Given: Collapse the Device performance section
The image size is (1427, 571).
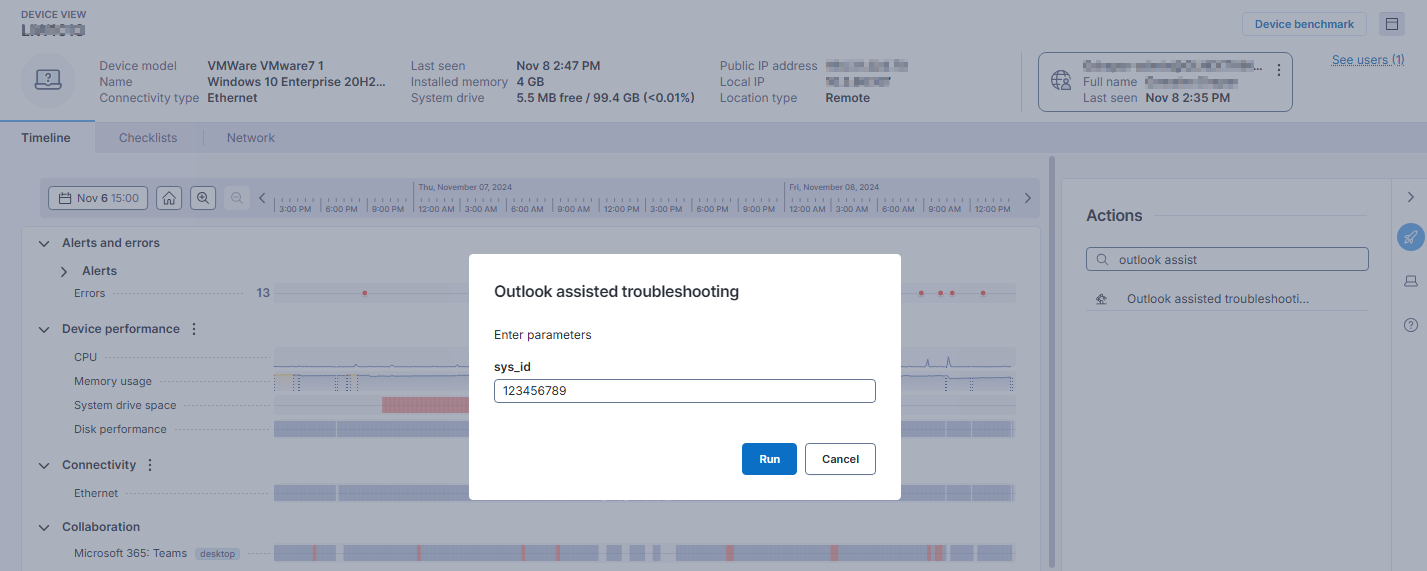Looking at the screenshot, I should 44,329.
